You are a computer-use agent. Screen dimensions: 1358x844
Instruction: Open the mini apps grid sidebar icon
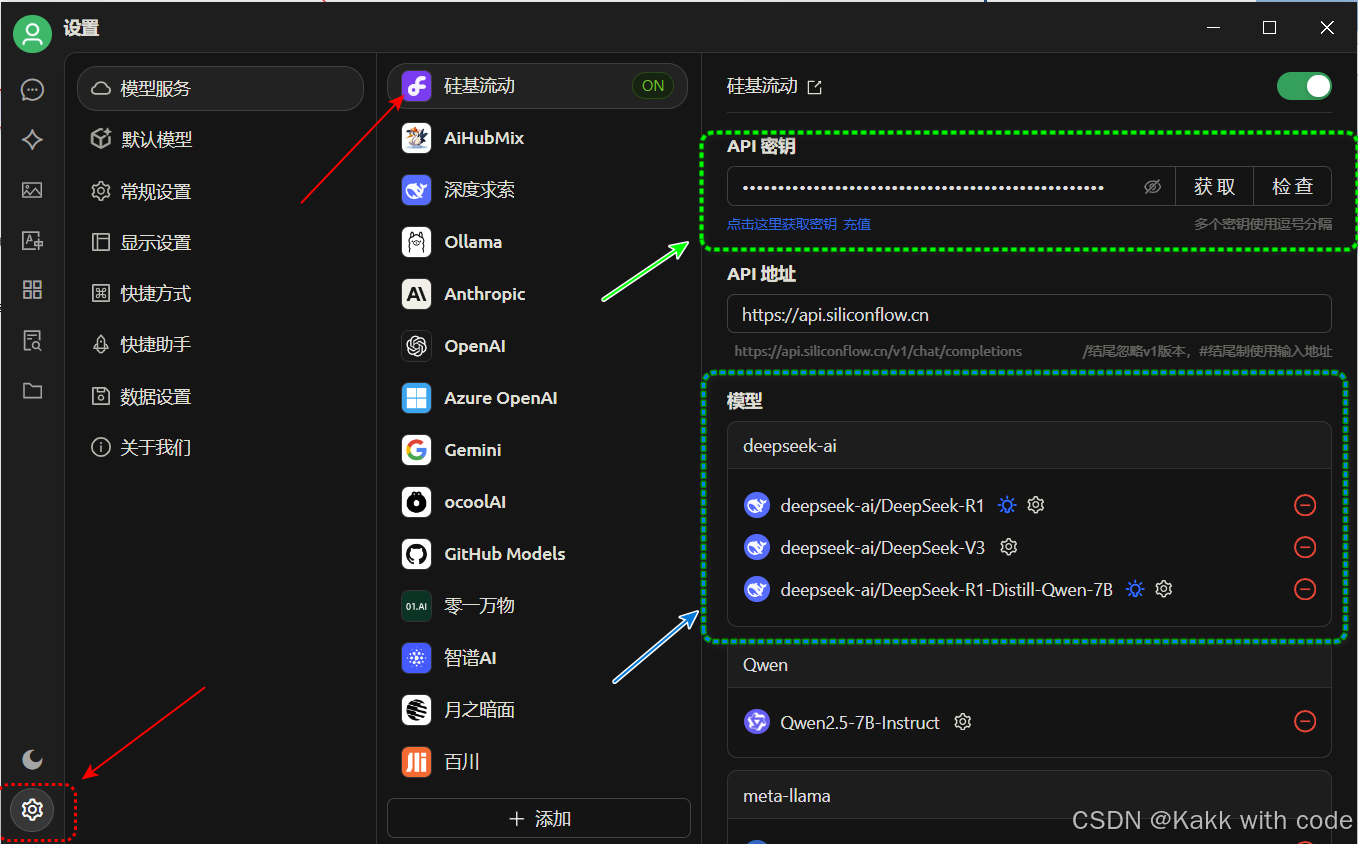[32, 290]
